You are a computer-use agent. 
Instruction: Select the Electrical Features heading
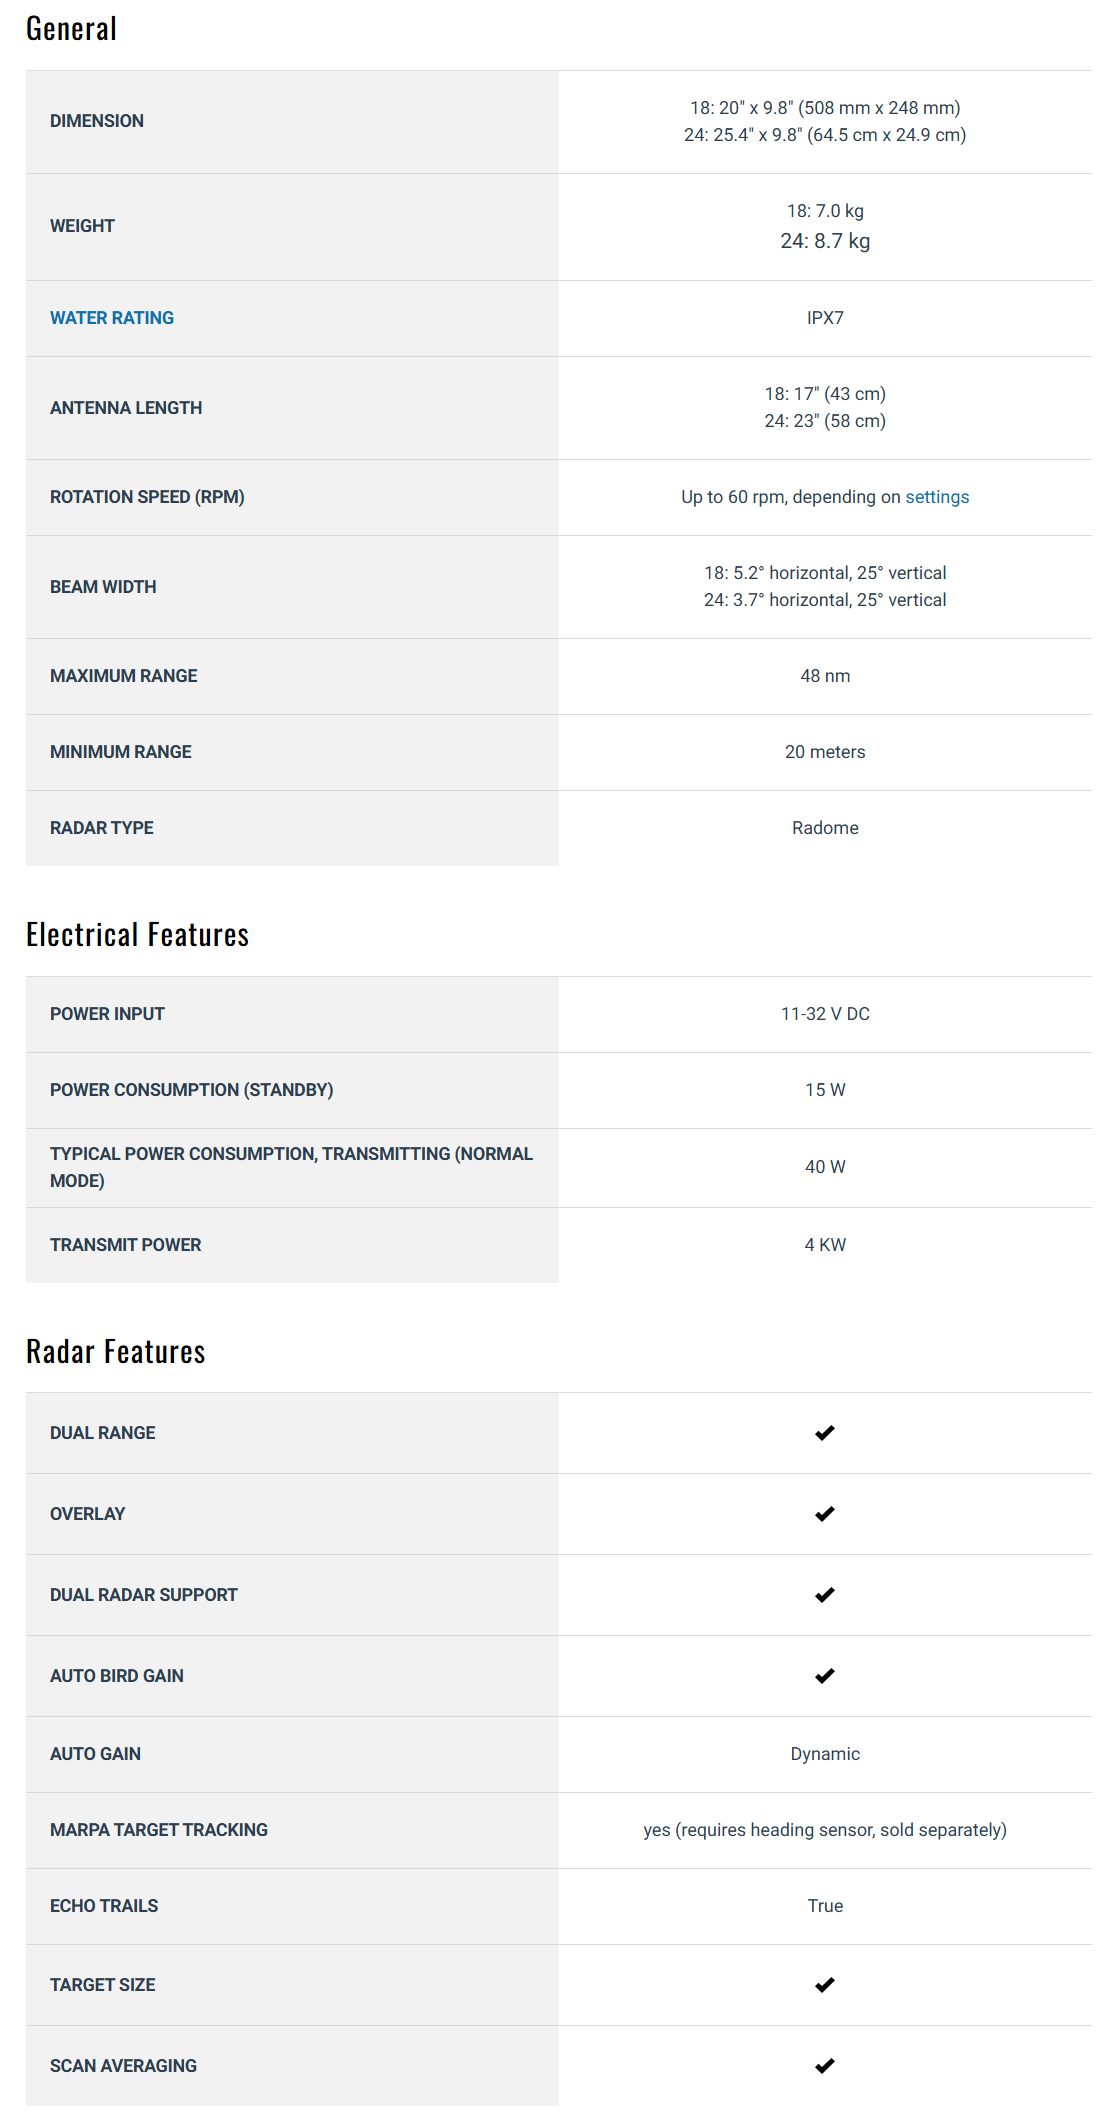[x=137, y=935]
